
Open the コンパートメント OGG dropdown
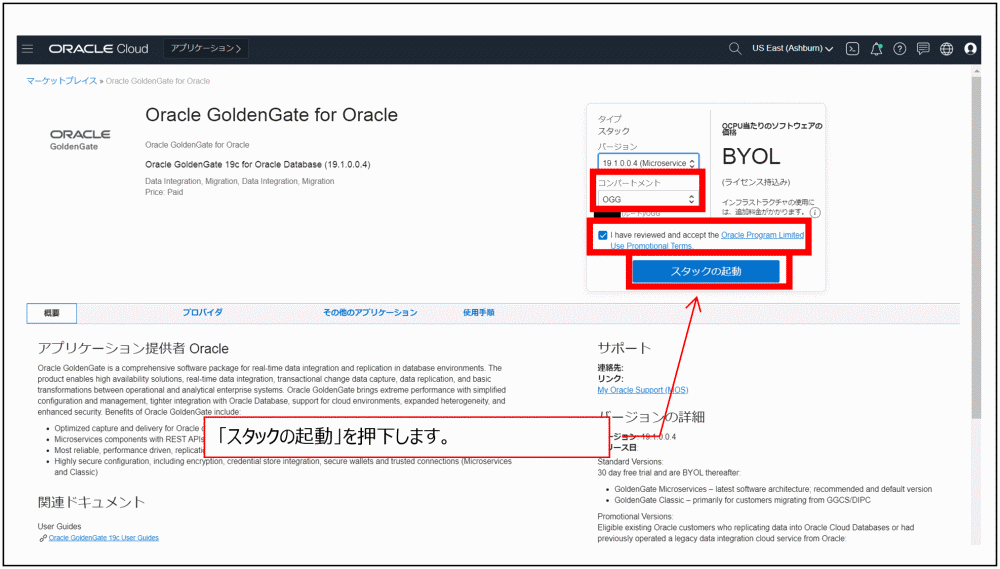click(x=649, y=200)
